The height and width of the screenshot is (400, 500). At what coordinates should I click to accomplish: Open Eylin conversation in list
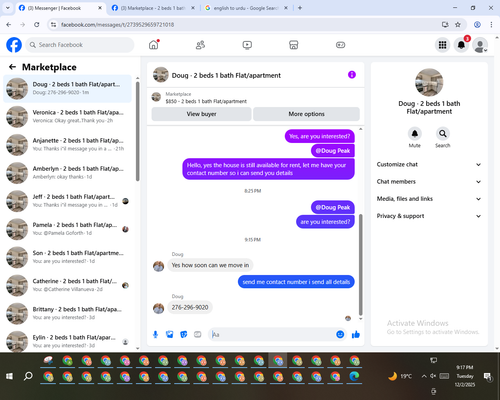[x=67, y=341]
